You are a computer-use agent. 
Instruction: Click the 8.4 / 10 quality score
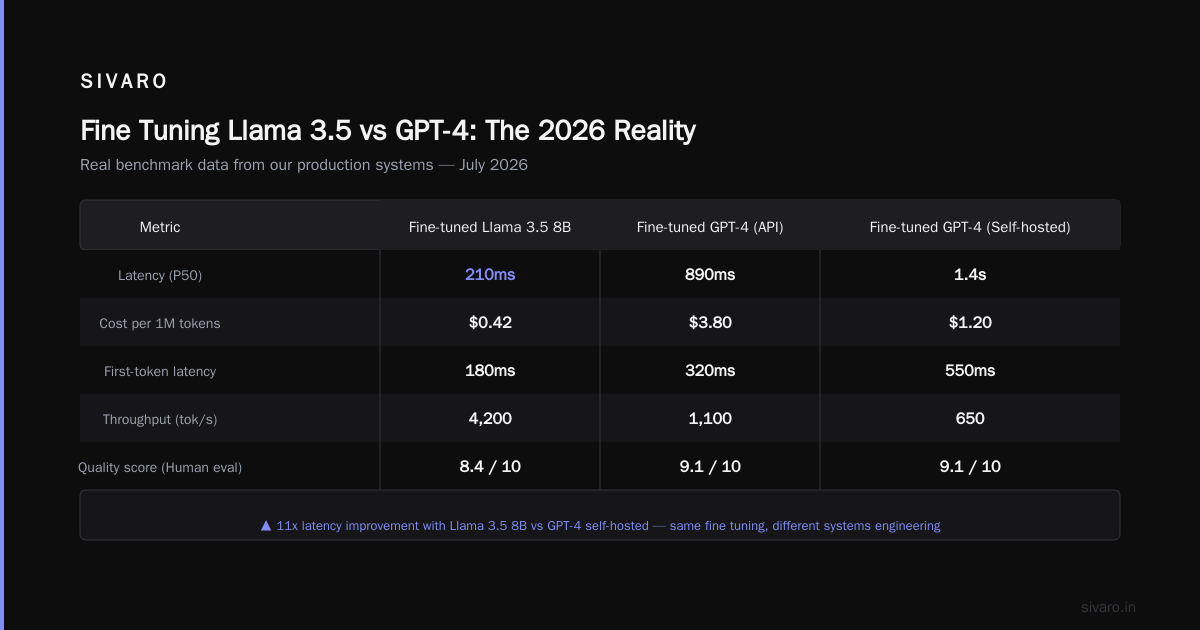pyautogui.click(x=490, y=466)
